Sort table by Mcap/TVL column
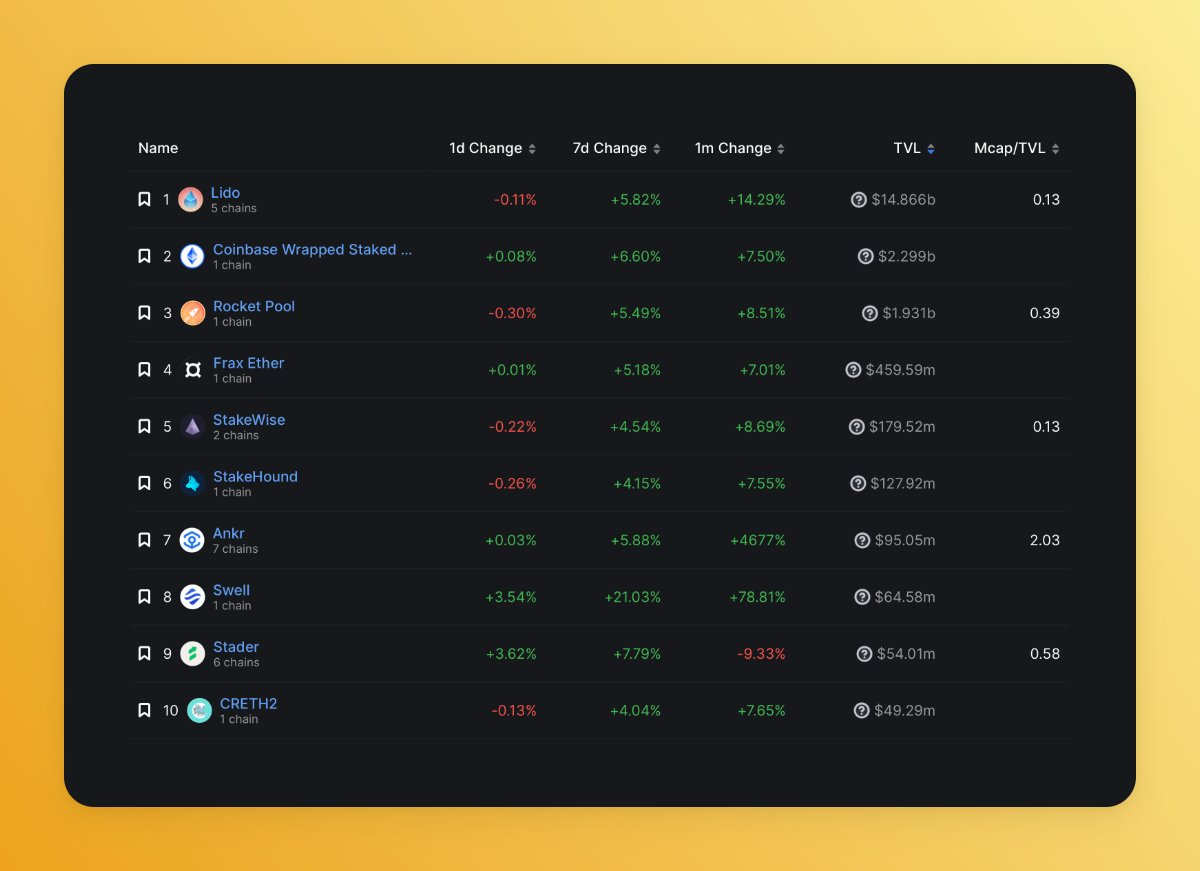This screenshot has width=1200, height=871. [1017, 148]
